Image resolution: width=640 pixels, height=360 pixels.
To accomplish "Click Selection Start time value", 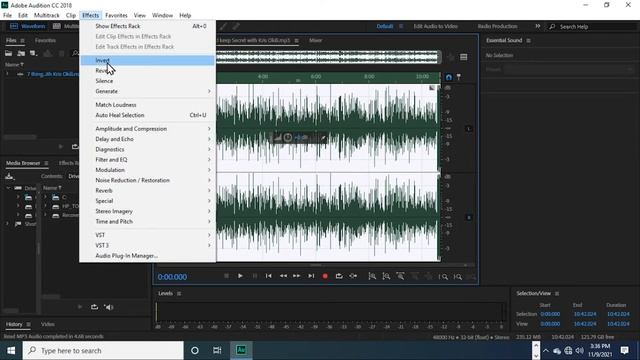I will point(550,314).
